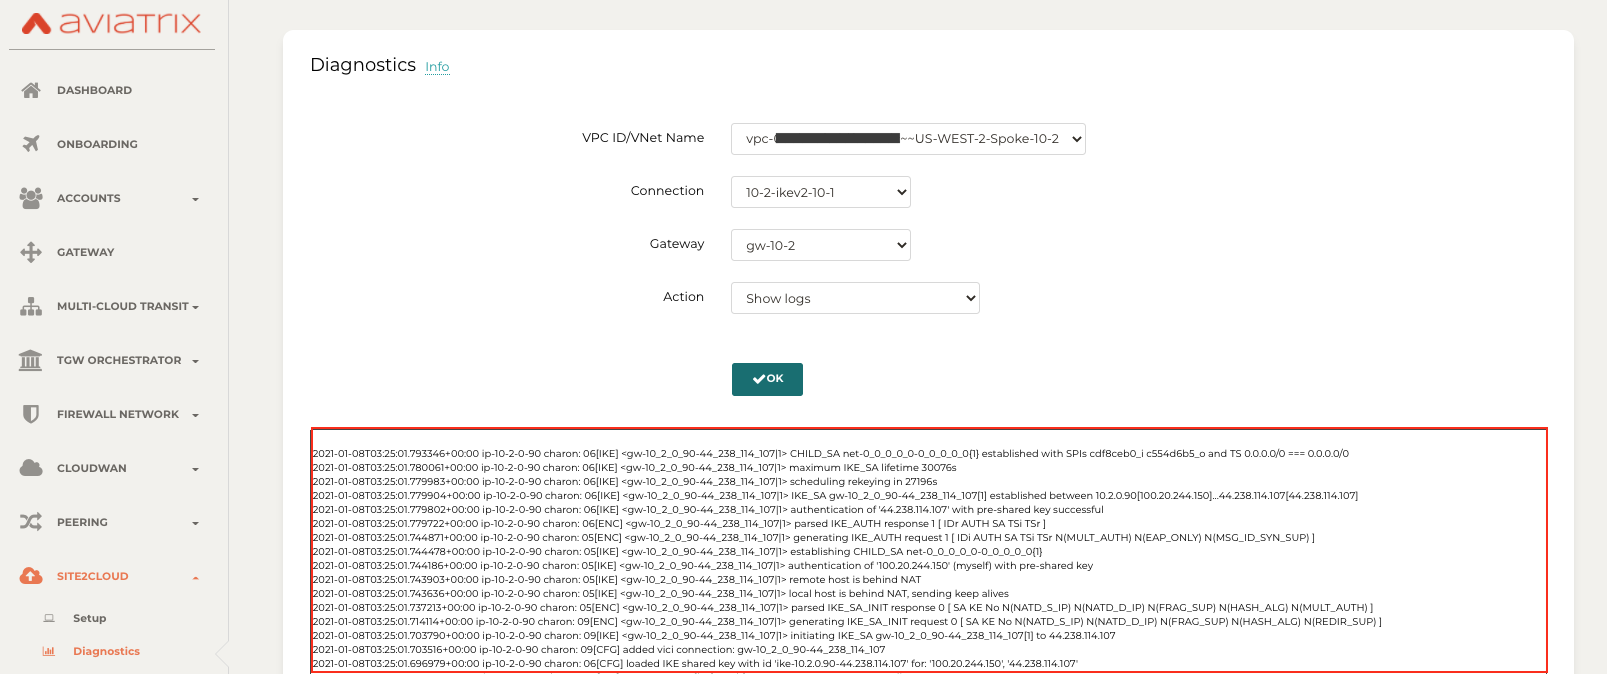Expand the Multi-Cloud Transit submenu

tap(195, 307)
